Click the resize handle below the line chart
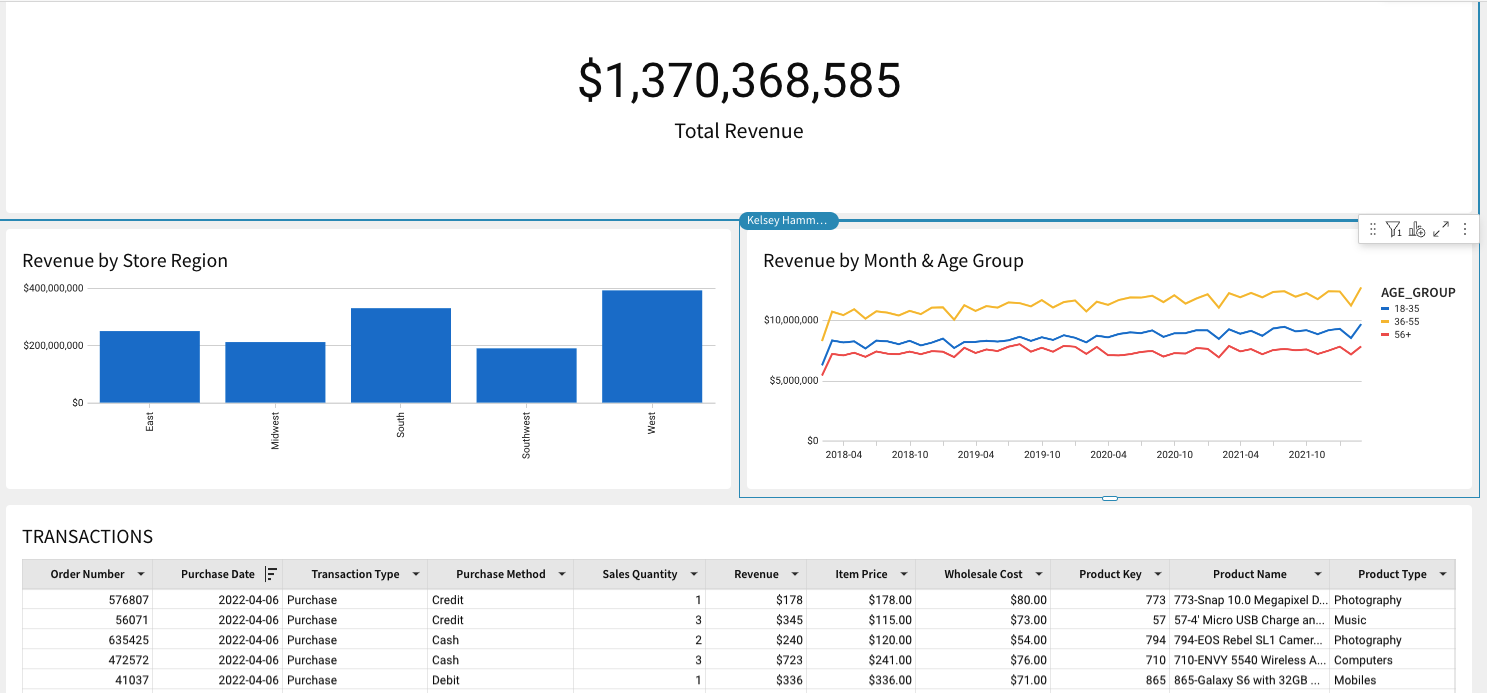This screenshot has height=693, width=1487. [x=1109, y=498]
